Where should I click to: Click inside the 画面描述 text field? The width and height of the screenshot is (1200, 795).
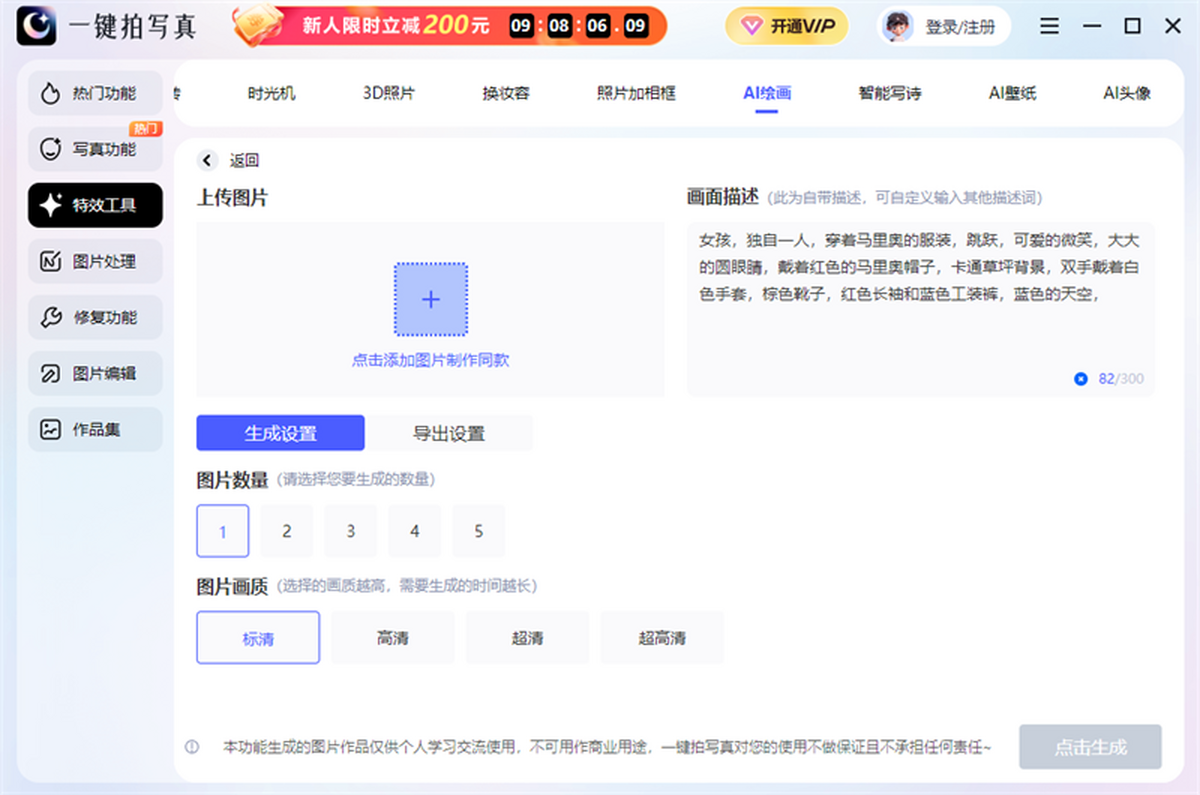[920, 320]
